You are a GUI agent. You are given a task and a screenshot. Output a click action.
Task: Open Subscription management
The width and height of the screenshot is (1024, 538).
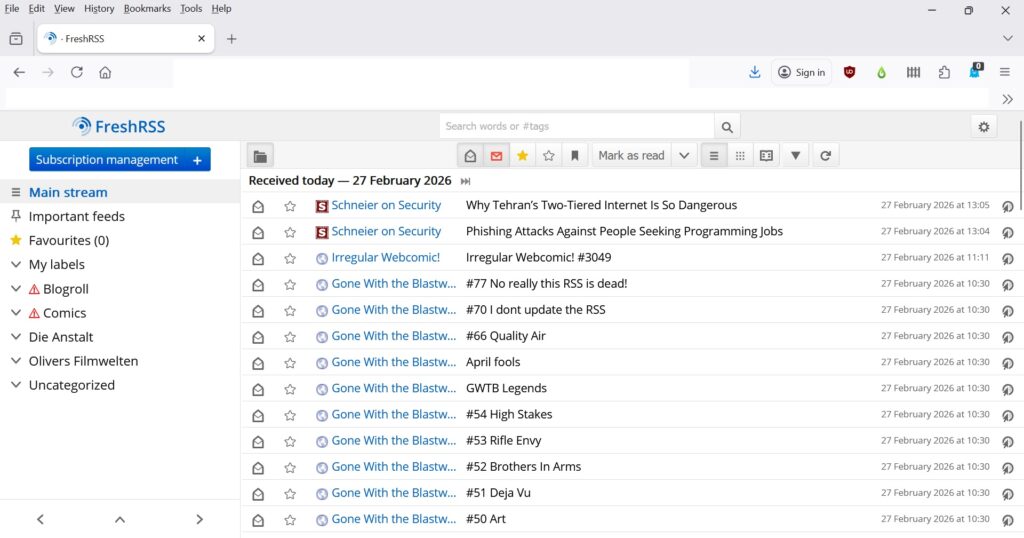(107, 160)
